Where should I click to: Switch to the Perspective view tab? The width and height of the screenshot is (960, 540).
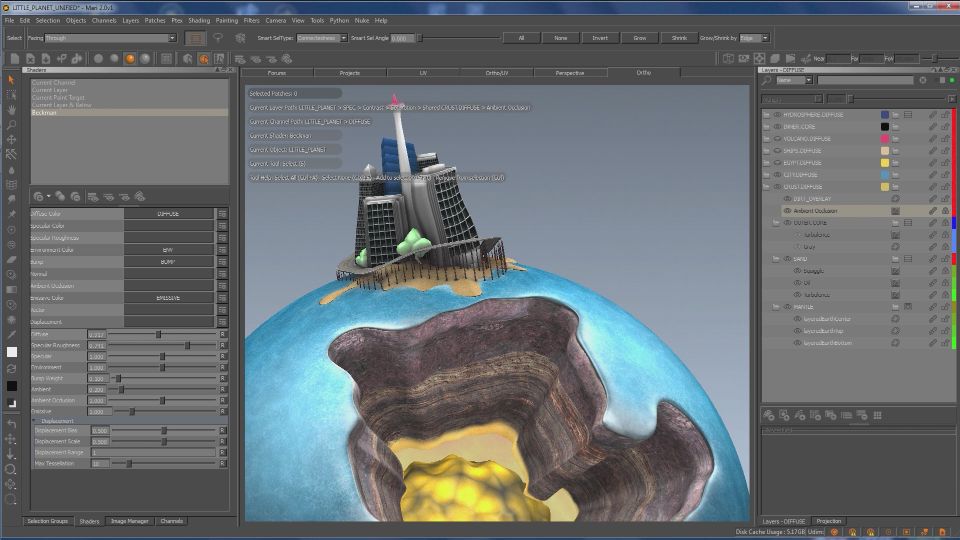pos(570,73)
